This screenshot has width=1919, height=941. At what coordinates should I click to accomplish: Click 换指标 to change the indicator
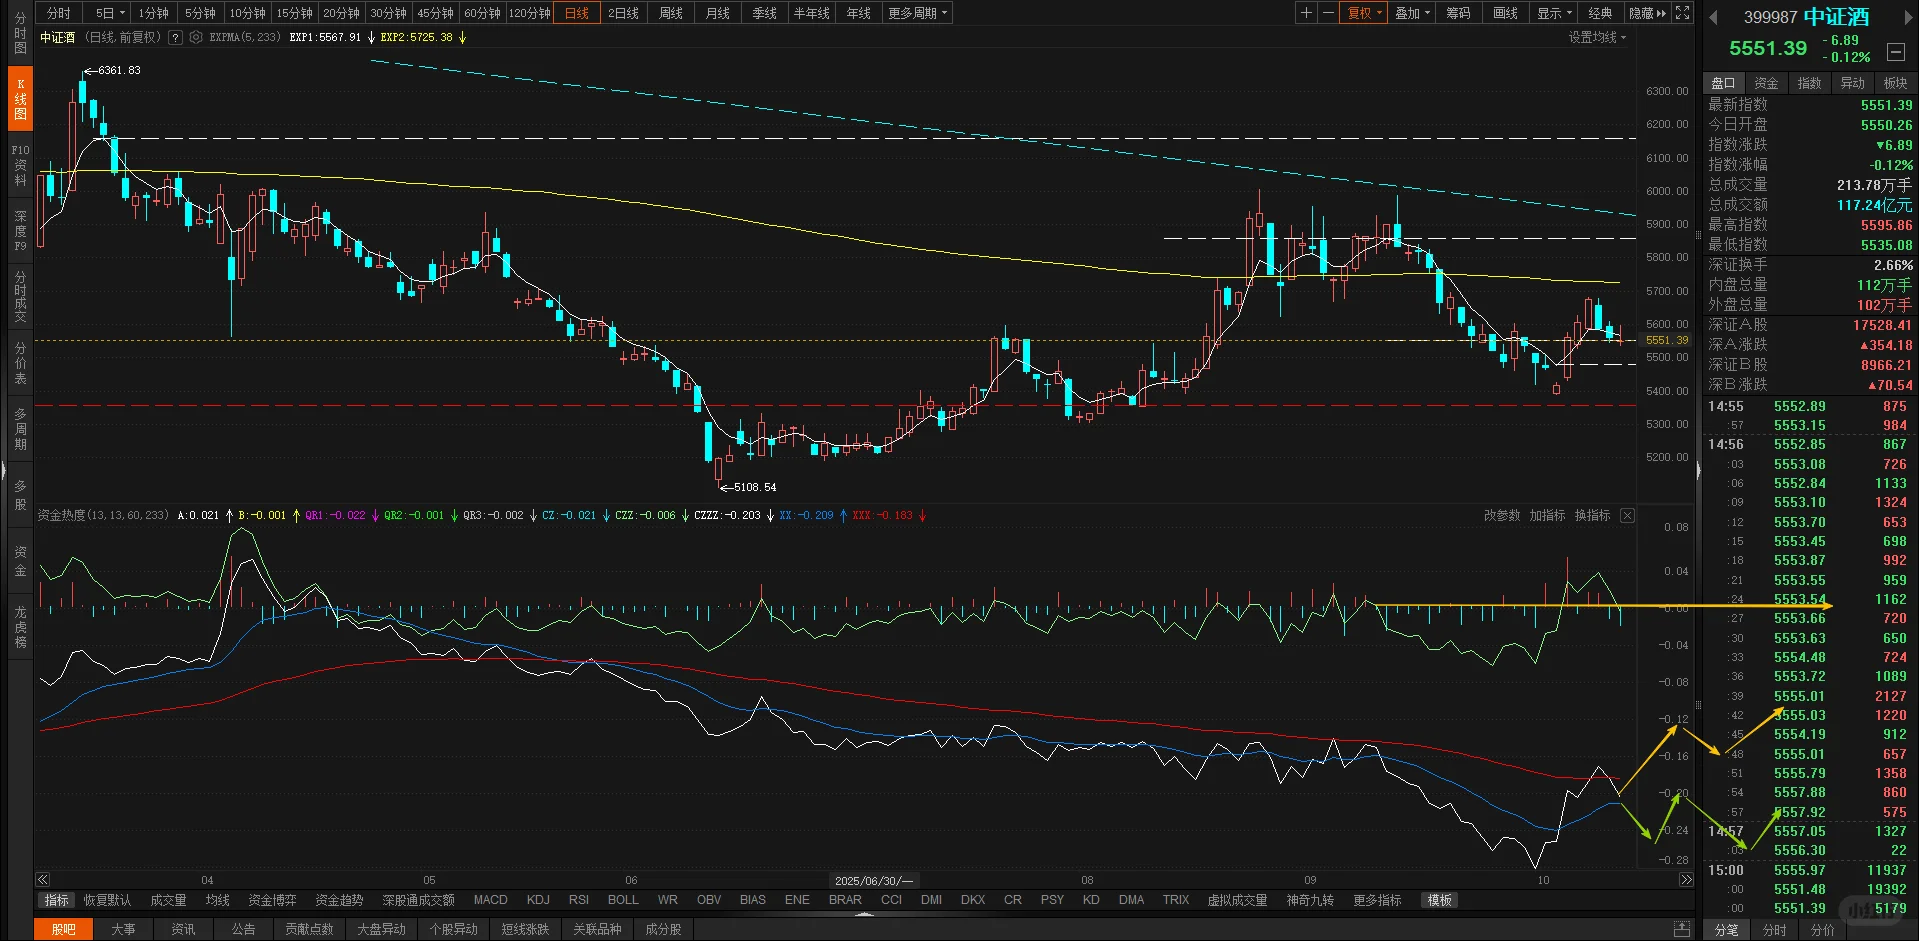point(1592,515)
